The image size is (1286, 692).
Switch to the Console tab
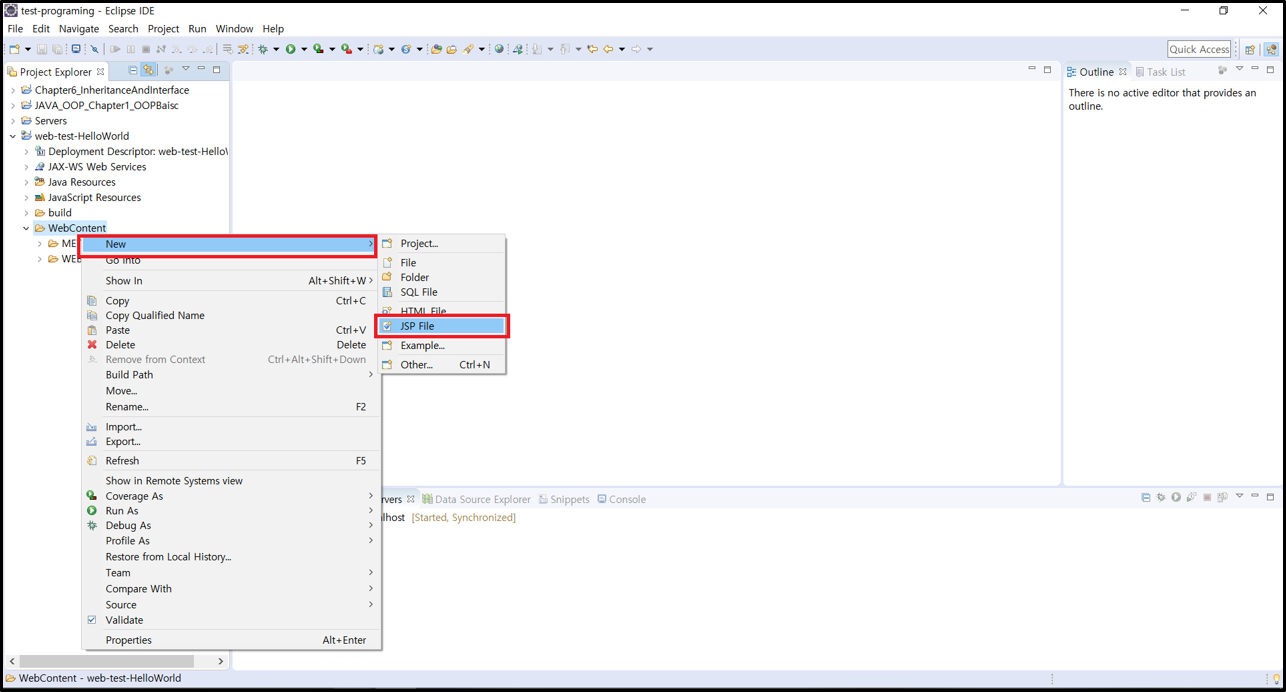coord(621,499)
